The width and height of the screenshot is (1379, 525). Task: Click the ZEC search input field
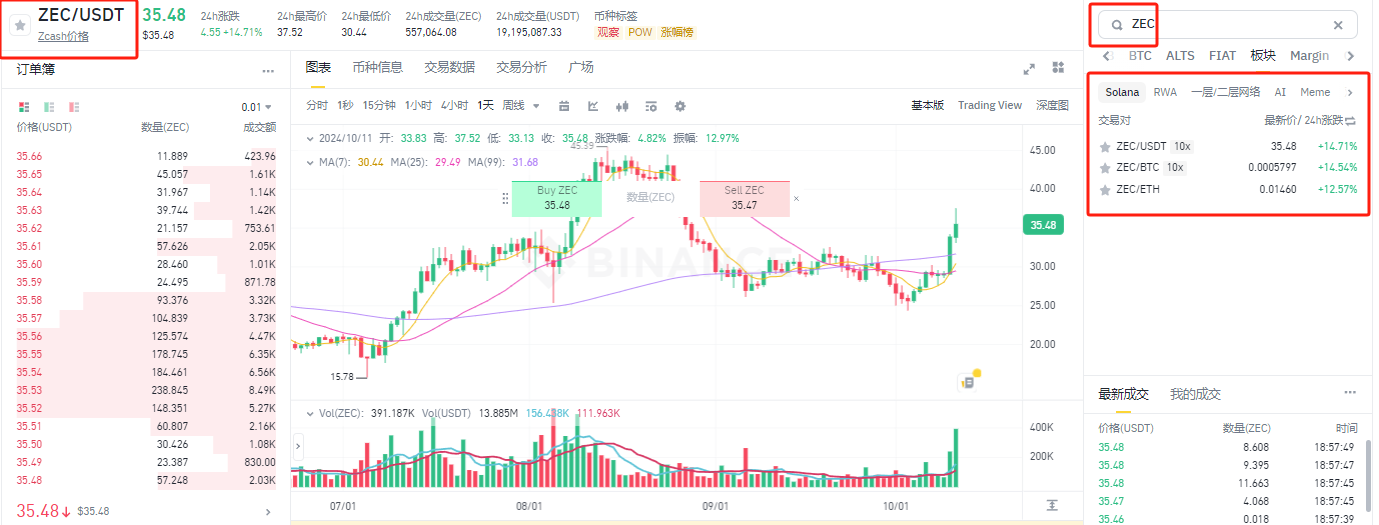(1228, 25)
